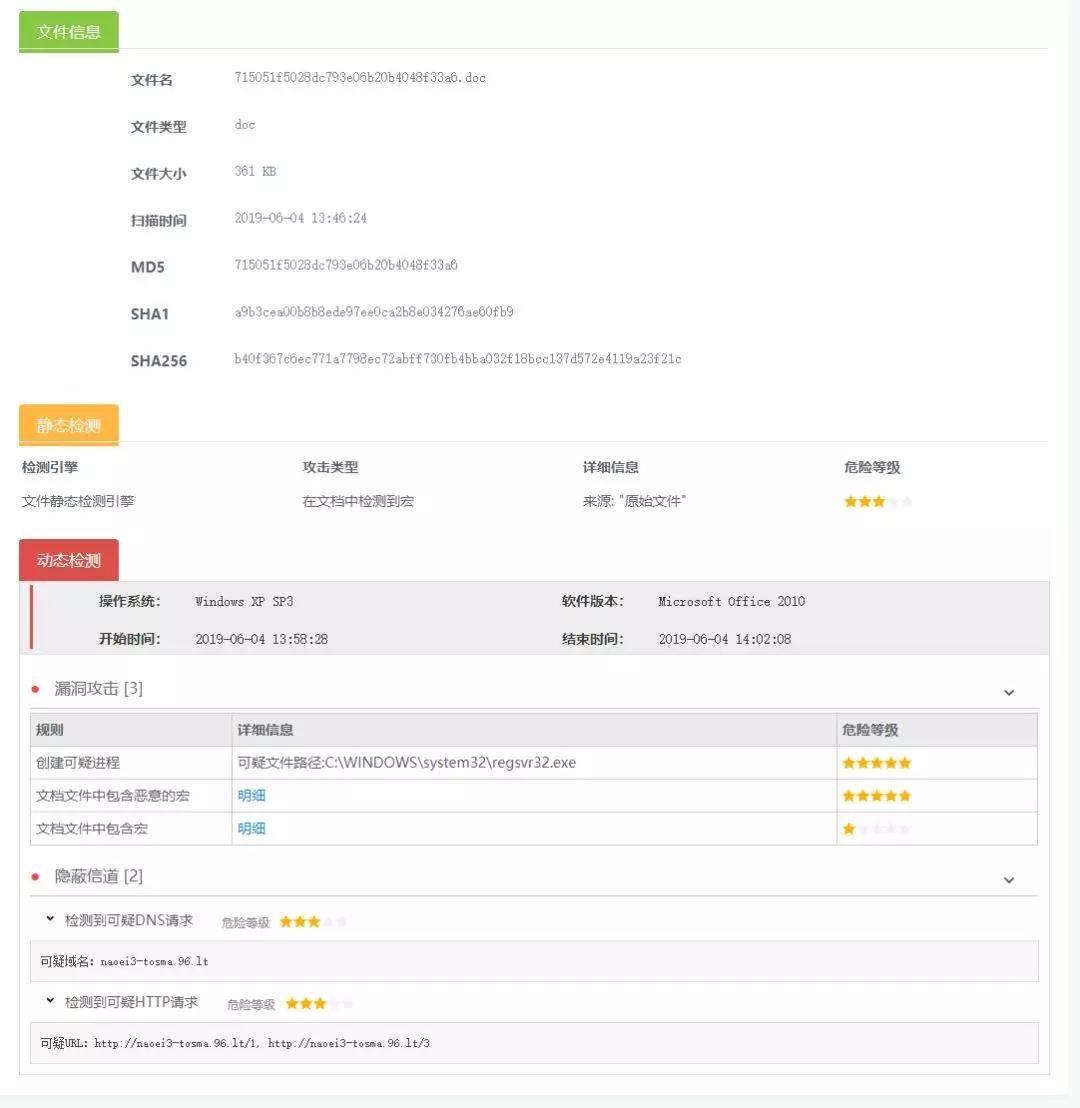Screen dimensions: 1080x1108
Task: Click the 危险等级 column header in rules table
Action: (871, 730)
